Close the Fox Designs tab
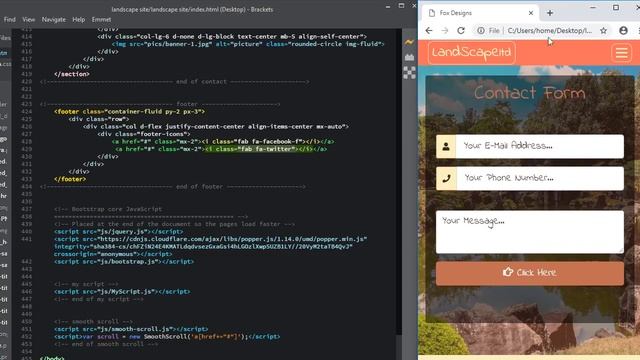 [531, 13]
